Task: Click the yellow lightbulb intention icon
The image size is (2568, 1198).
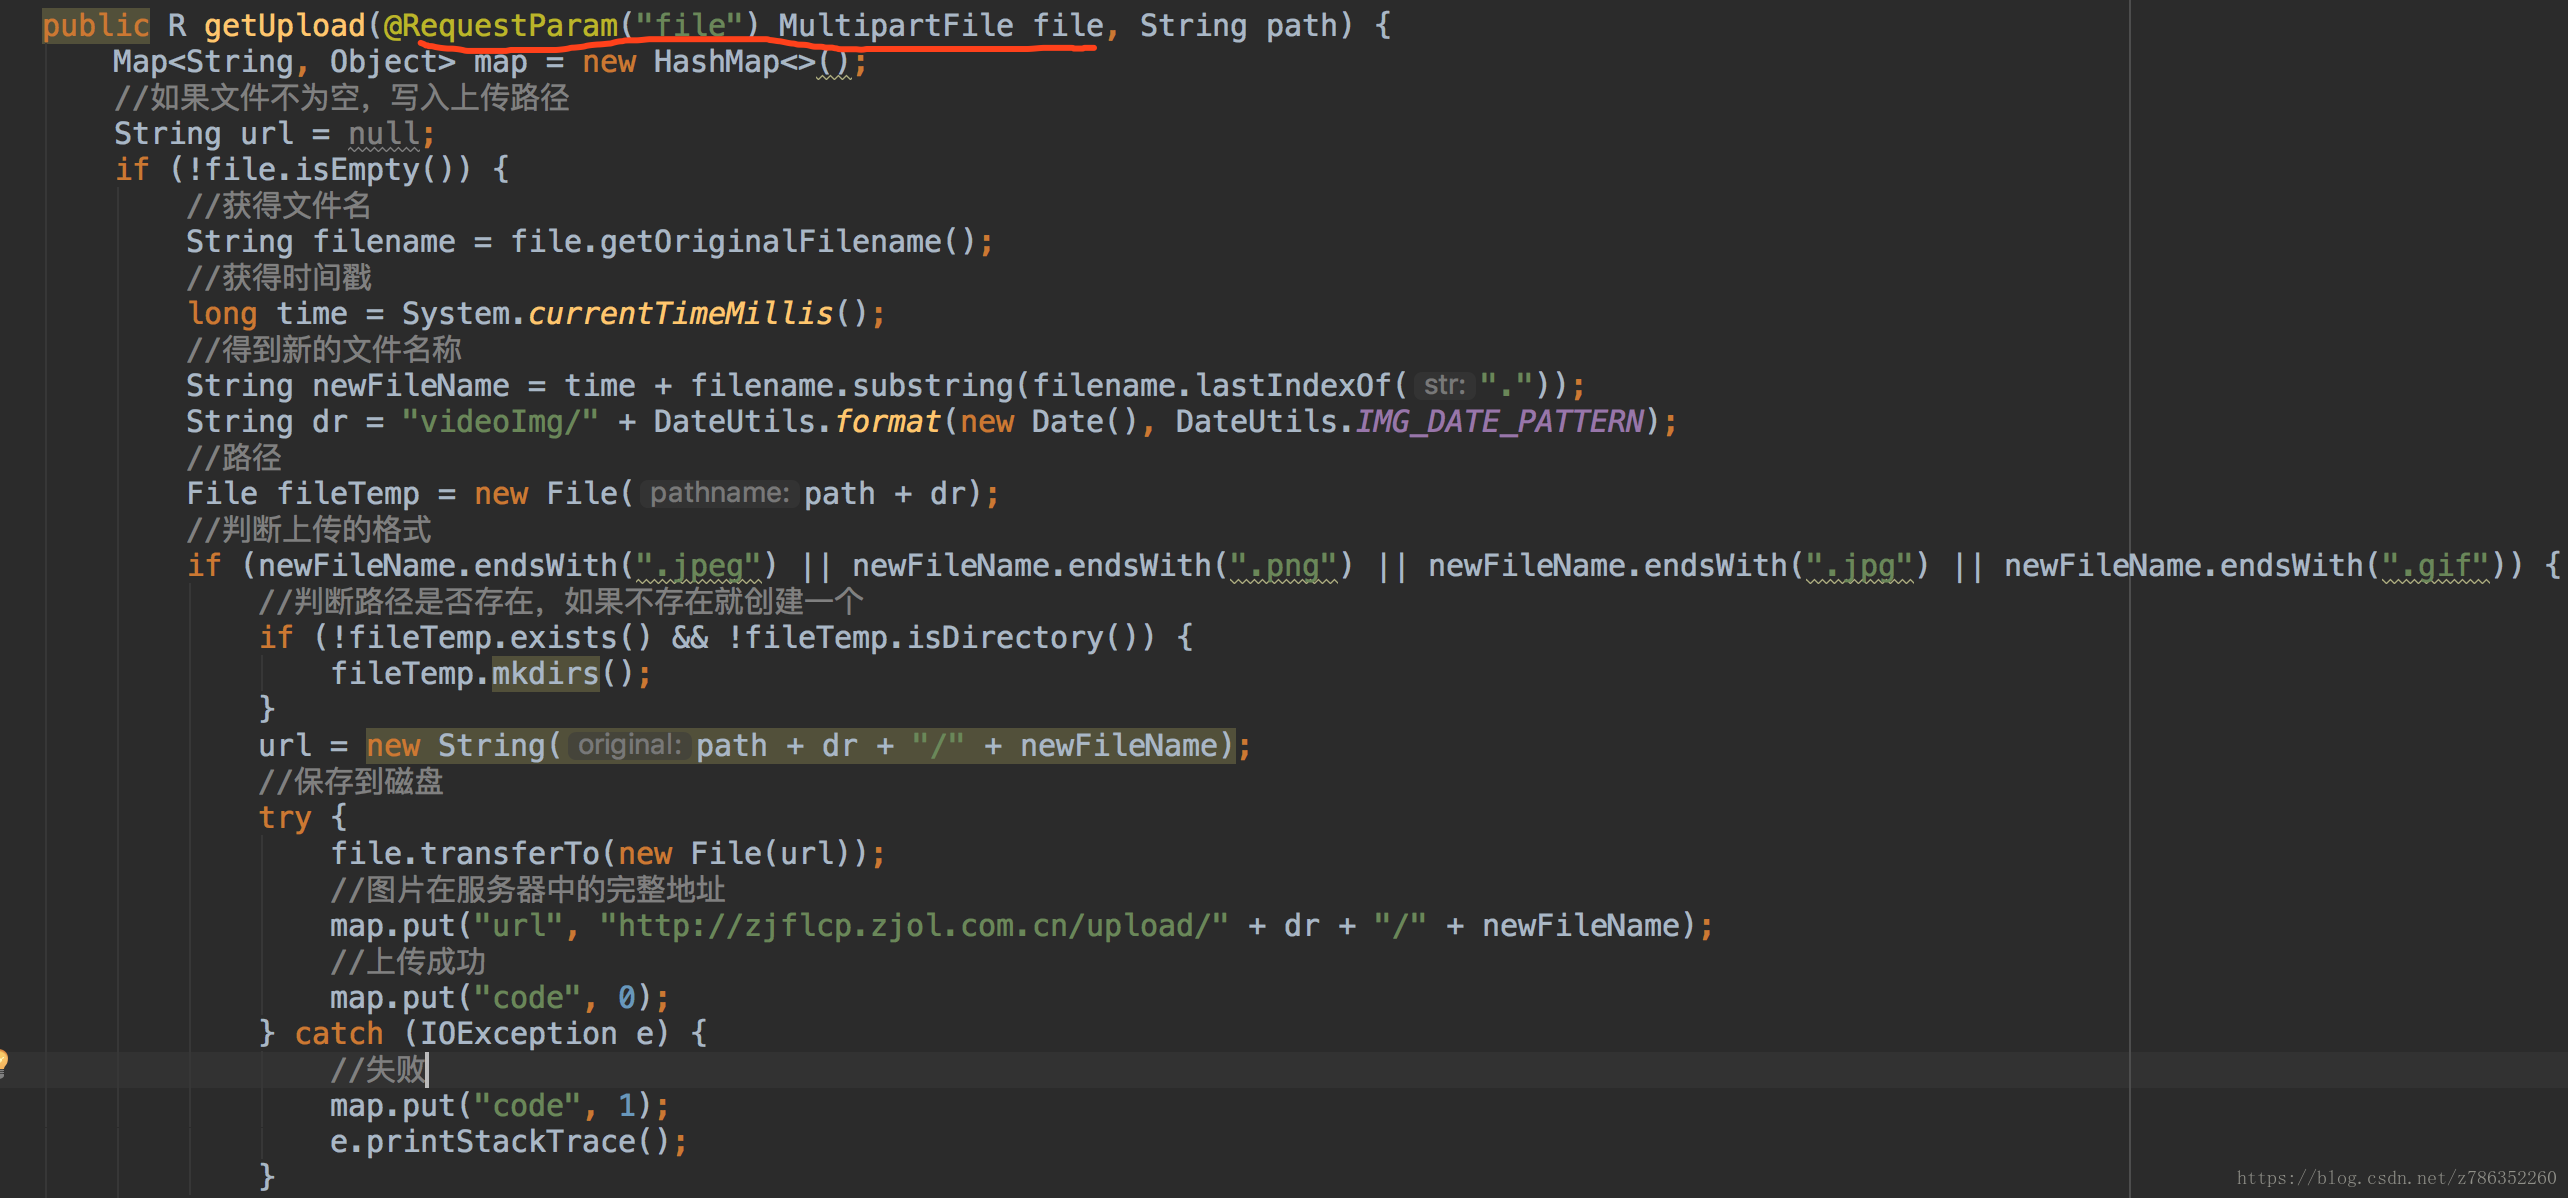Action: pos(3,1062)
